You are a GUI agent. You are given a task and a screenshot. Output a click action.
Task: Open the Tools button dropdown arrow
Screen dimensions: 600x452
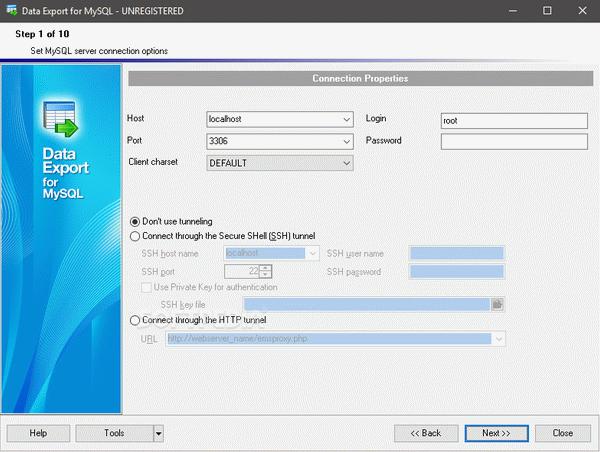tap(158, 434)
